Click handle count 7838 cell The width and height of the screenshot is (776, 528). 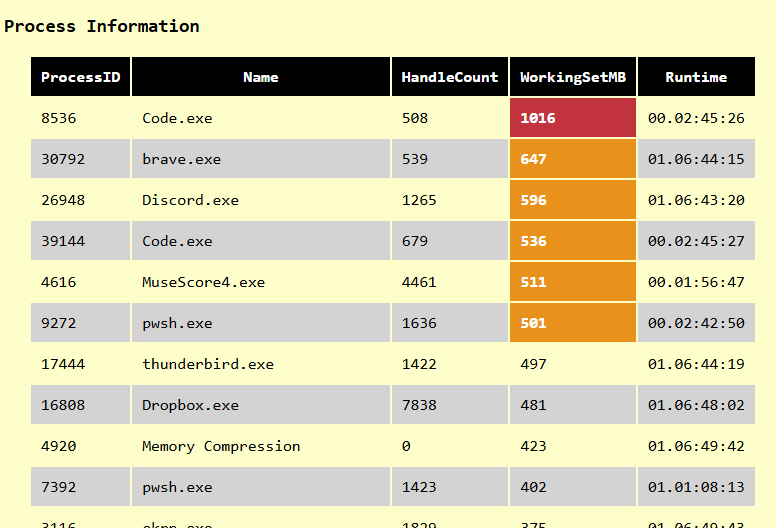tap(450, 405)
